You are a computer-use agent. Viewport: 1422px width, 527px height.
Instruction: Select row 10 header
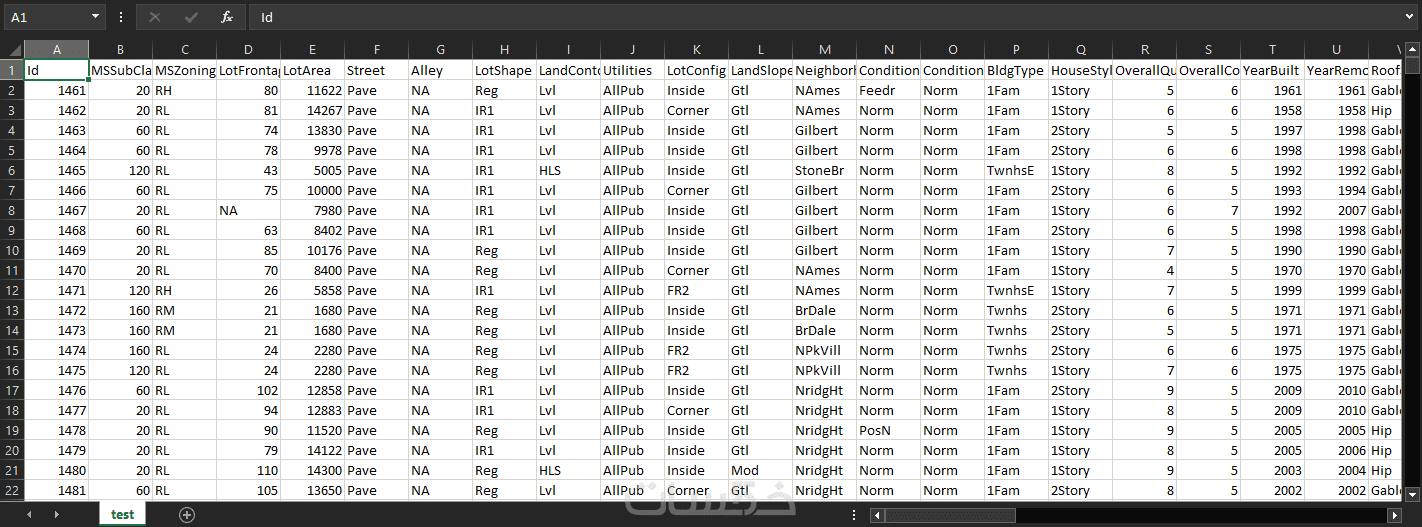[12, 250]
